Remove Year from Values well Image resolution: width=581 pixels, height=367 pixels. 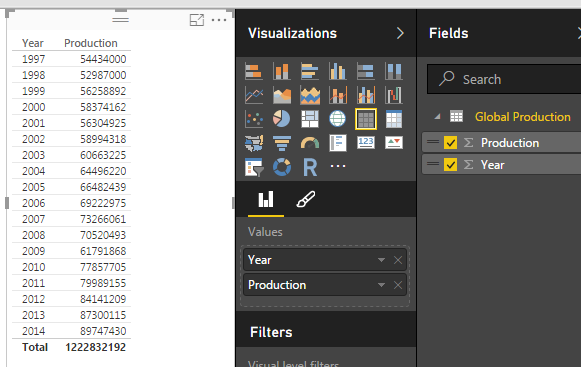coord(398,260)
